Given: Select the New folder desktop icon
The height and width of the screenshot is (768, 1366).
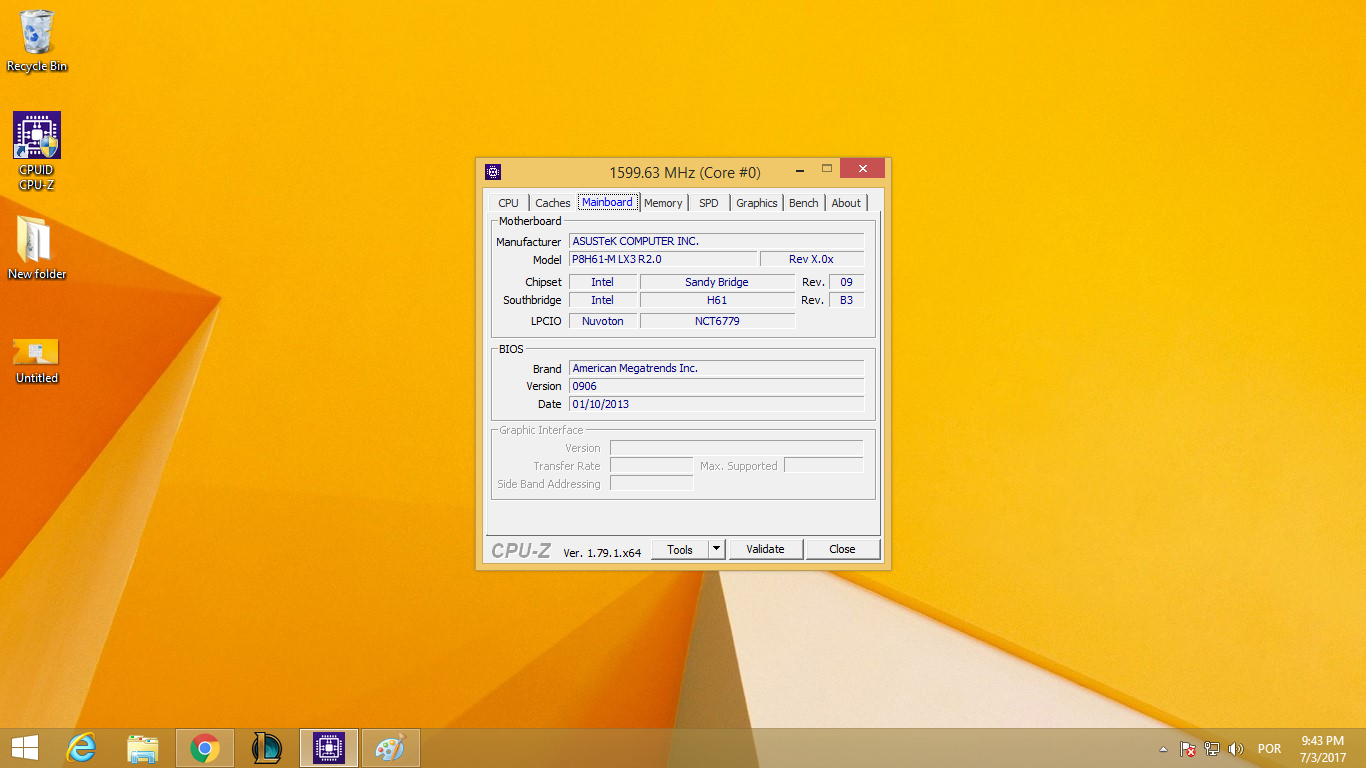Looking at the screenshot, I should (x=37, y=247).
